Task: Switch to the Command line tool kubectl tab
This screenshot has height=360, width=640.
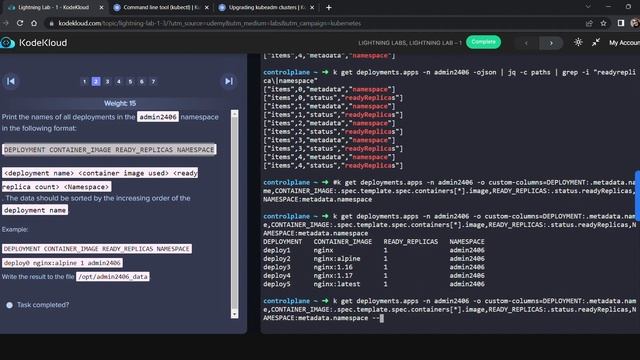Action: [x=161, y=7]
